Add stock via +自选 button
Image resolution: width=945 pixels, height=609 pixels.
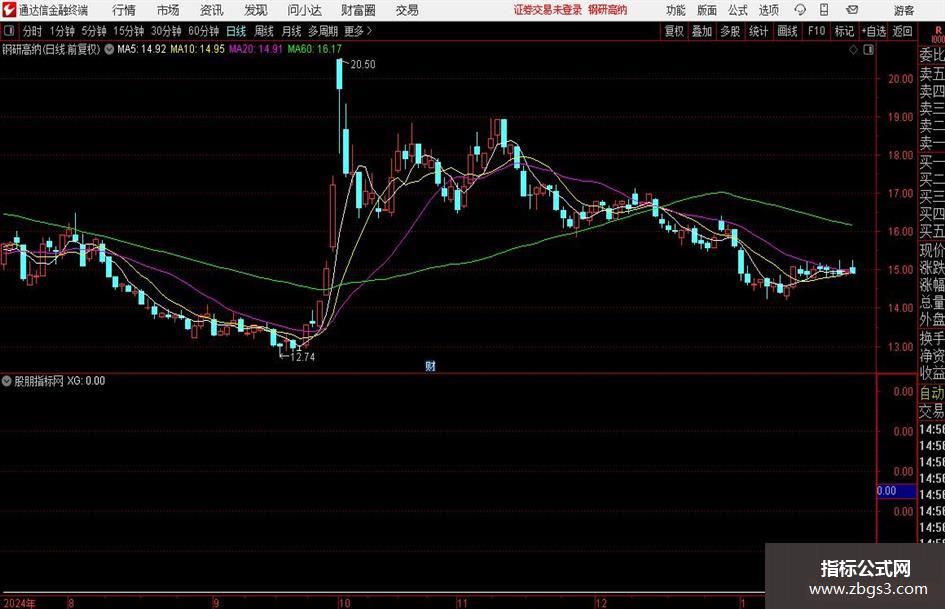click(x=874, y=31)
